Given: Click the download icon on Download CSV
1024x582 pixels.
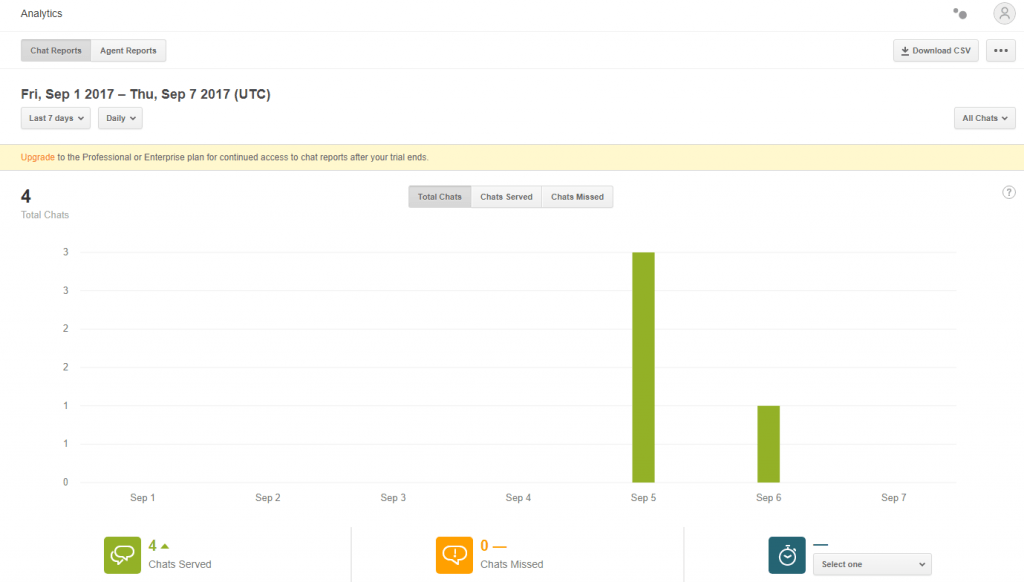Looking at the screenshot, I should click(906, 50).
